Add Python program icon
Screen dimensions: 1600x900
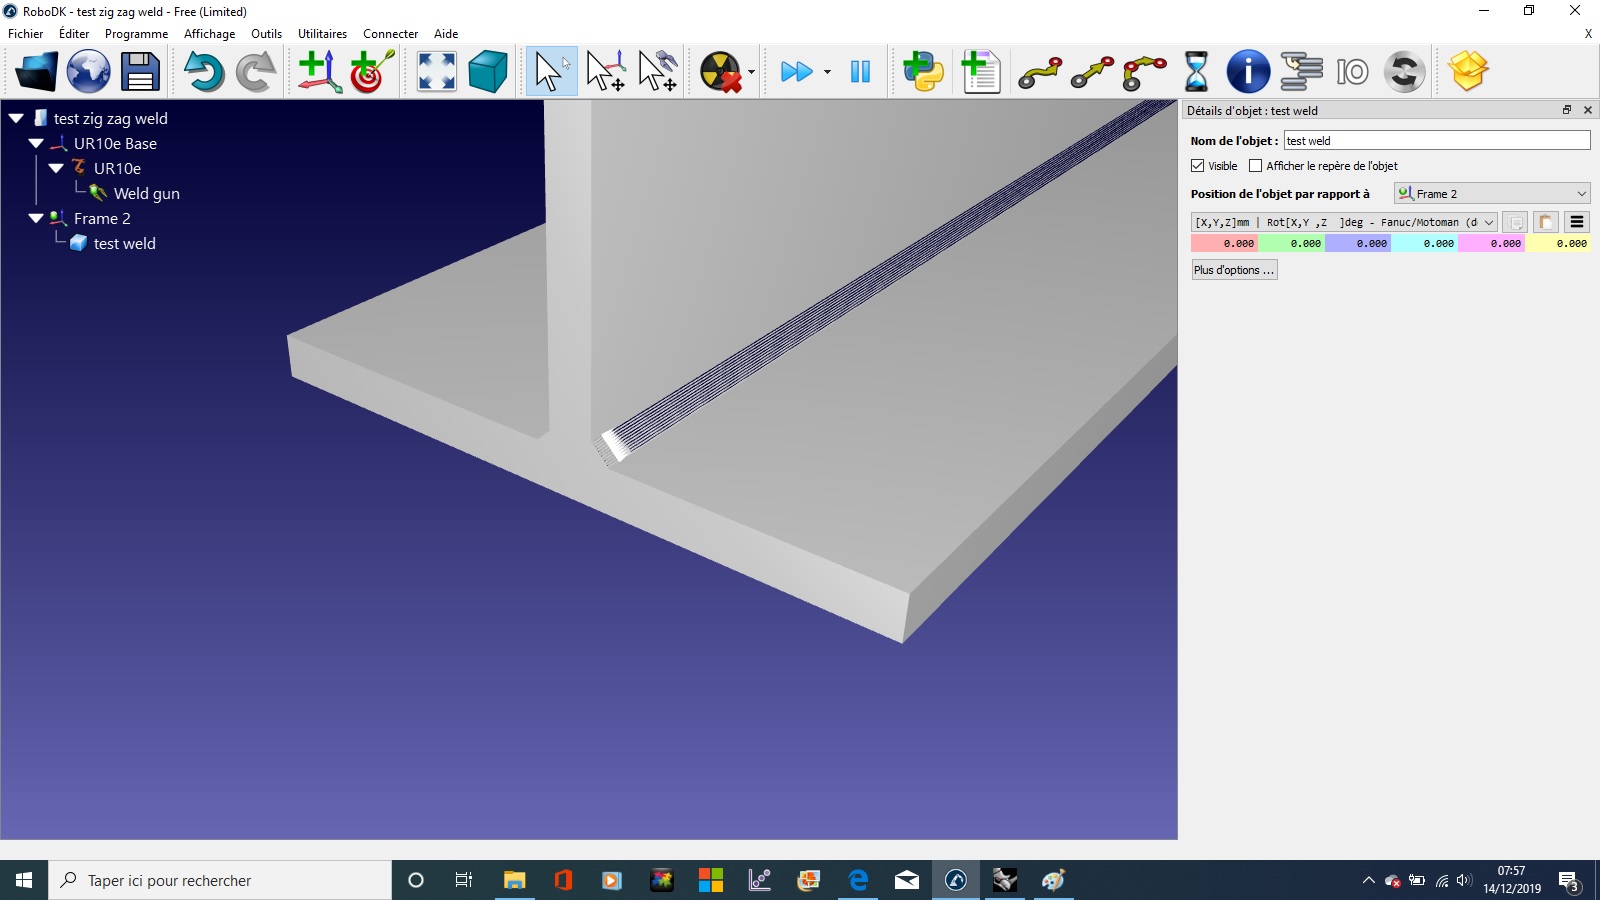pyautogui.click(x=923, y=71)
